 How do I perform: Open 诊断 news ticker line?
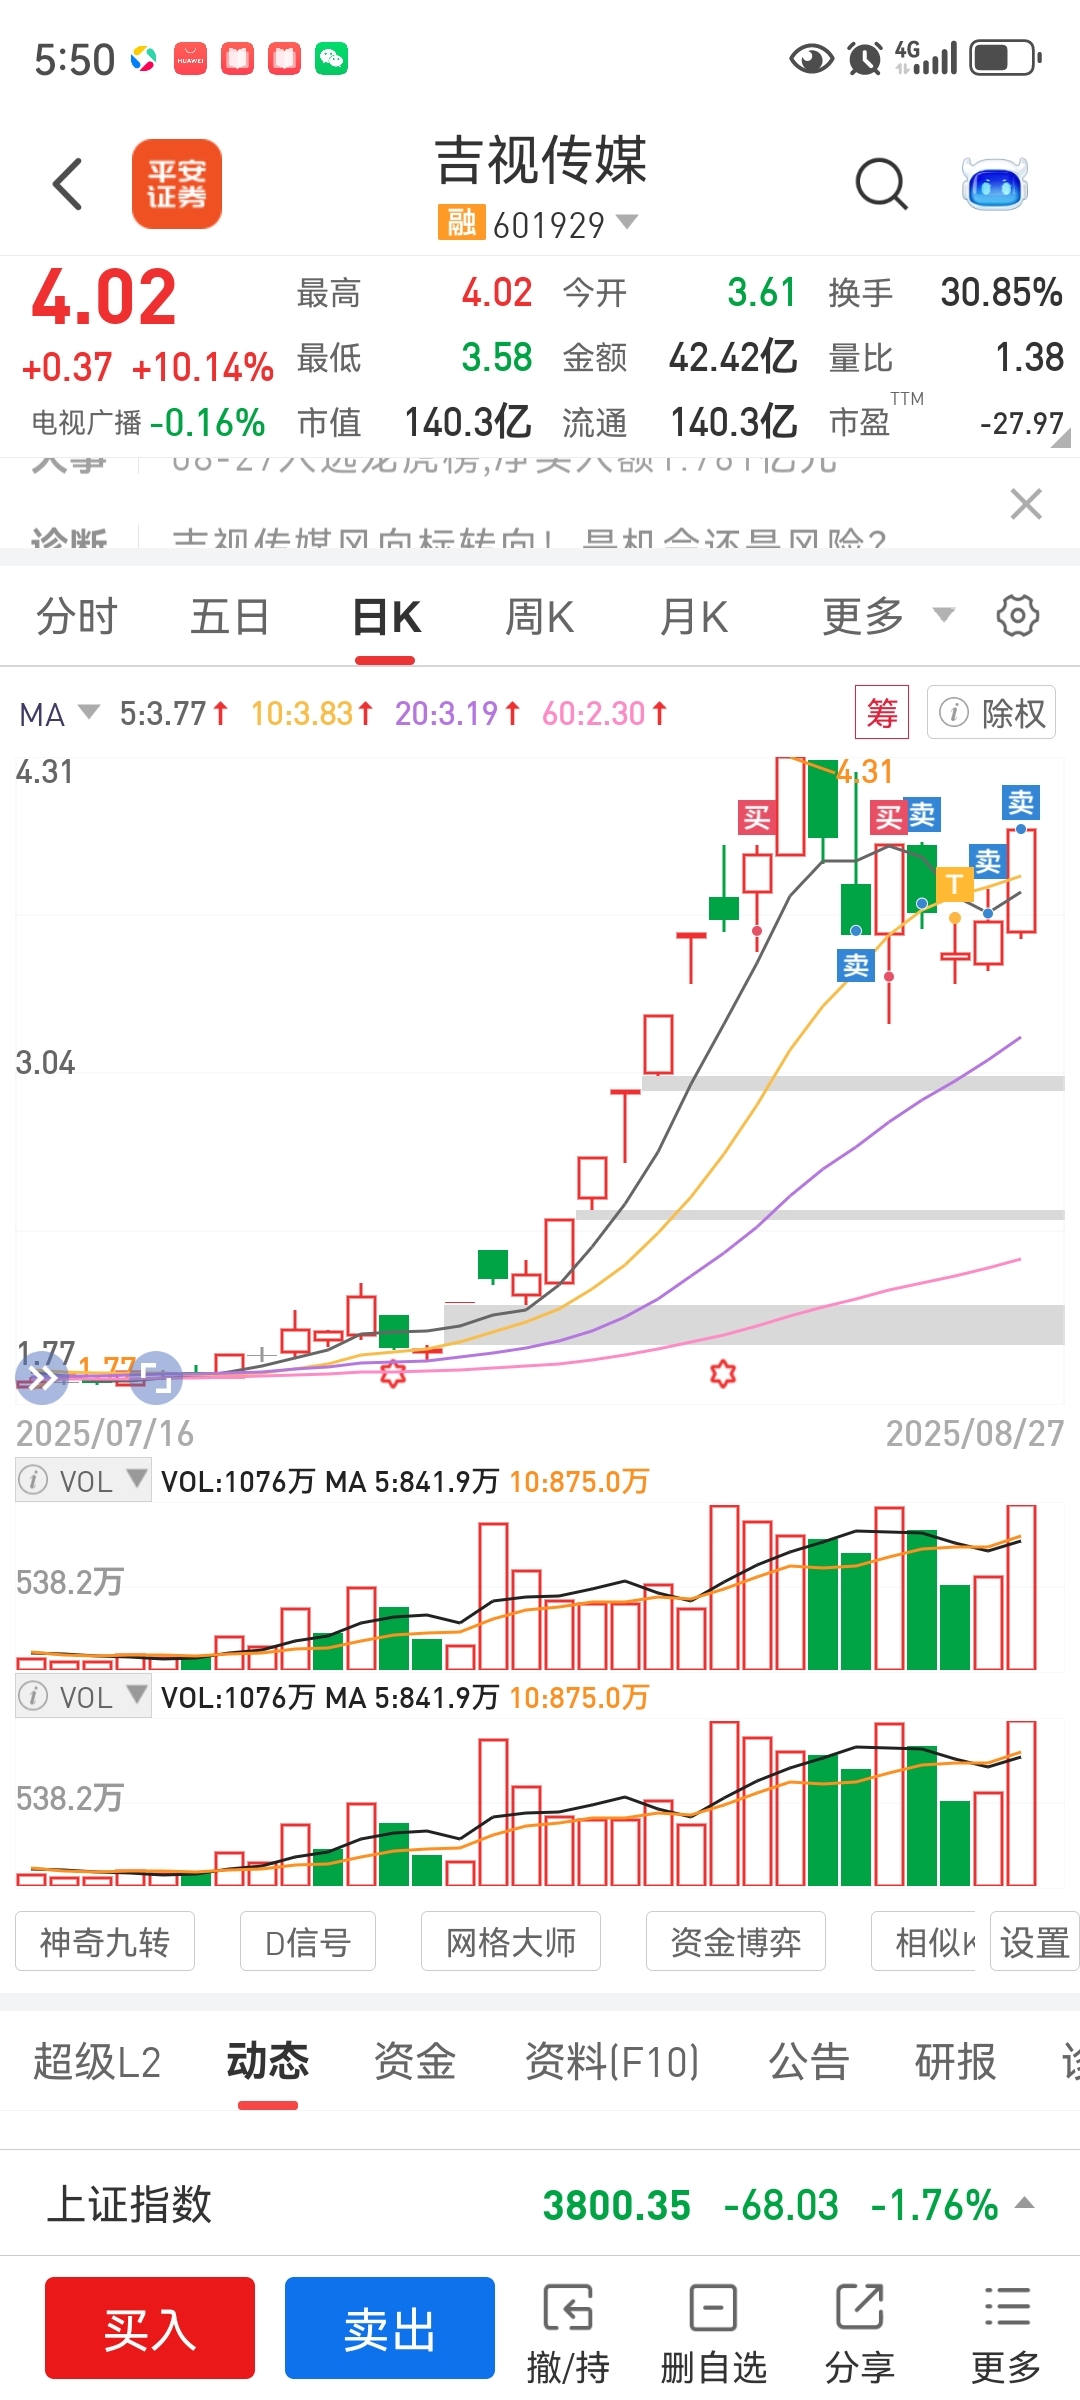460,538
